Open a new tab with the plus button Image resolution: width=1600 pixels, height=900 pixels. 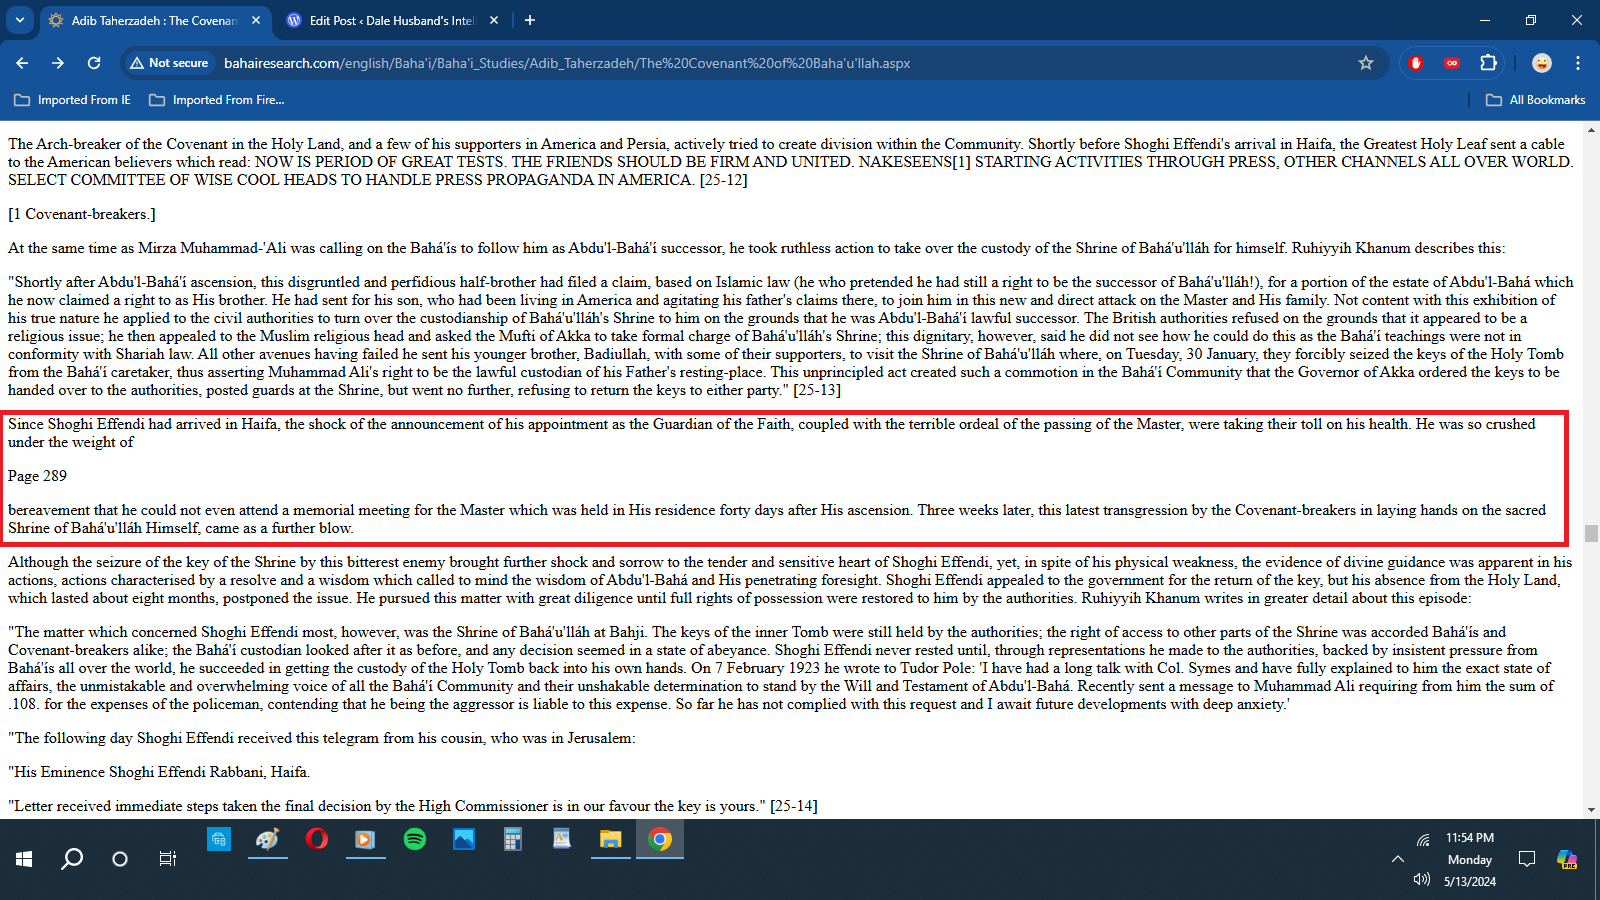pos(530,20)
